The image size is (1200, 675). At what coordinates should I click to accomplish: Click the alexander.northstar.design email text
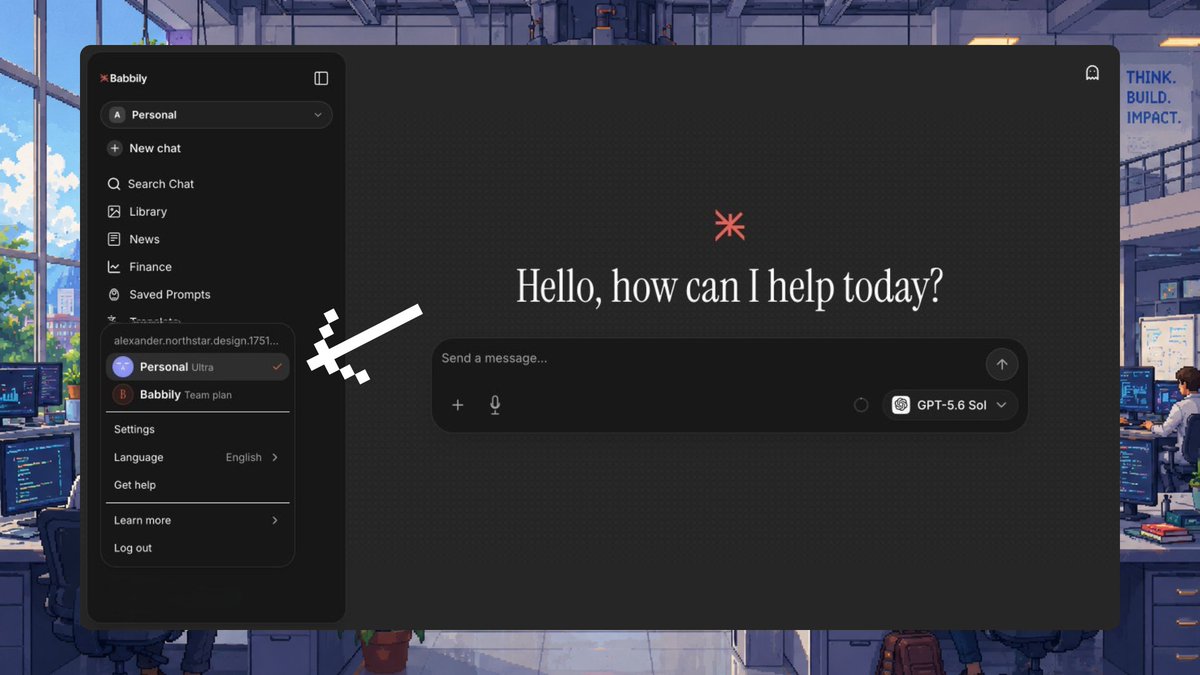196,341
